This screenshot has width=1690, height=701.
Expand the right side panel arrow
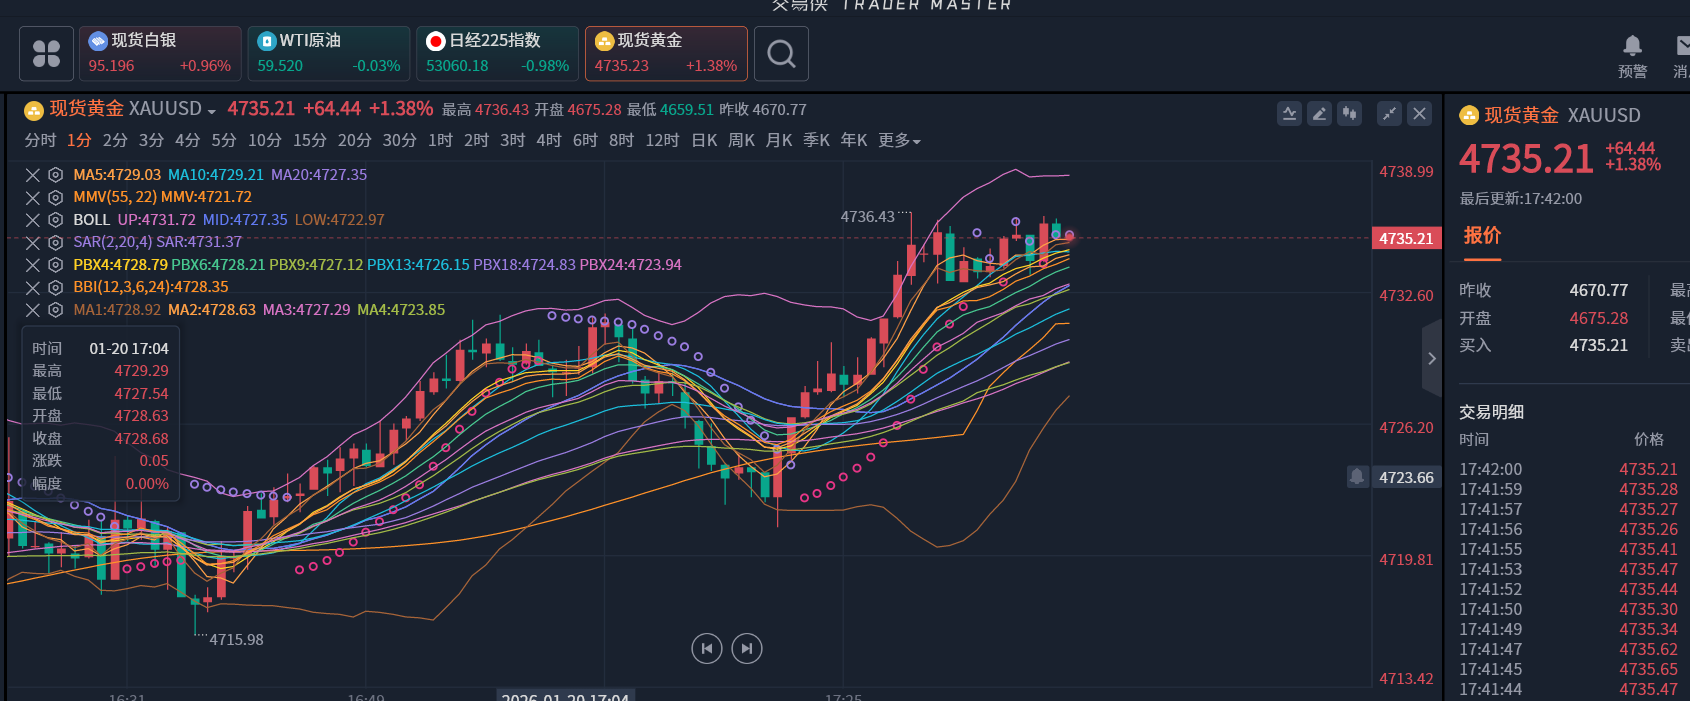coord(1432,358)
